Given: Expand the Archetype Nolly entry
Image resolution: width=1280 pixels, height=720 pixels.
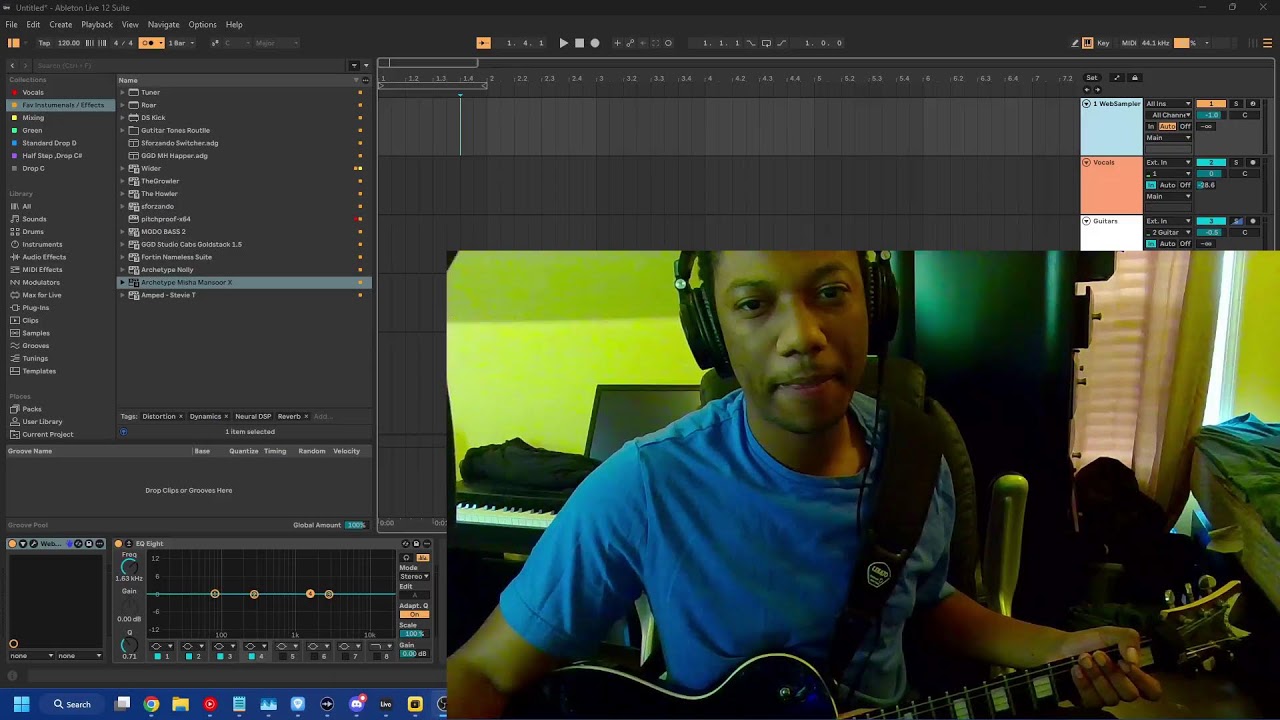Looking at the screenshot, I should click(123, 270).
